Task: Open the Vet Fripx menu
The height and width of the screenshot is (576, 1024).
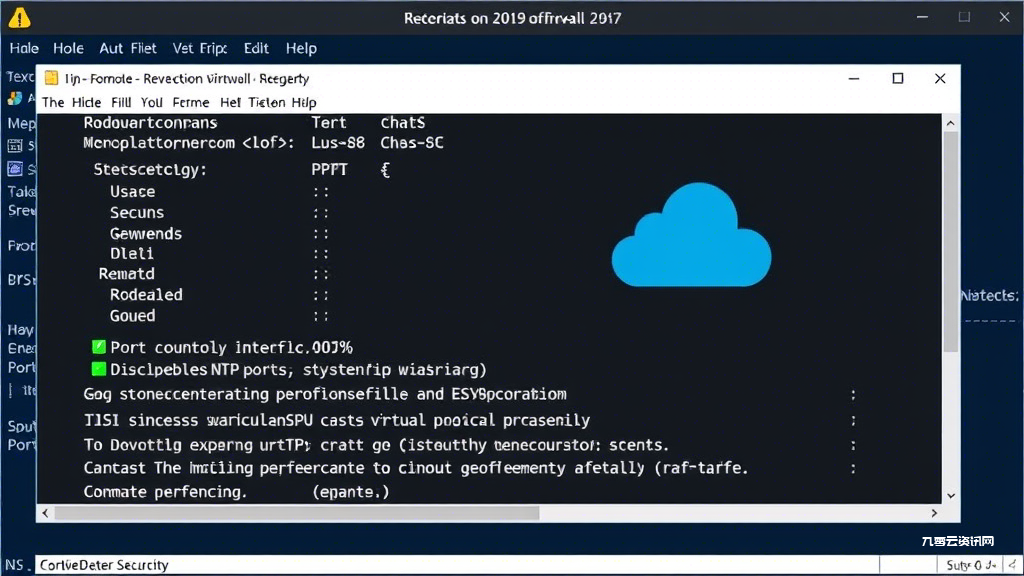Action: coord(200,48)
